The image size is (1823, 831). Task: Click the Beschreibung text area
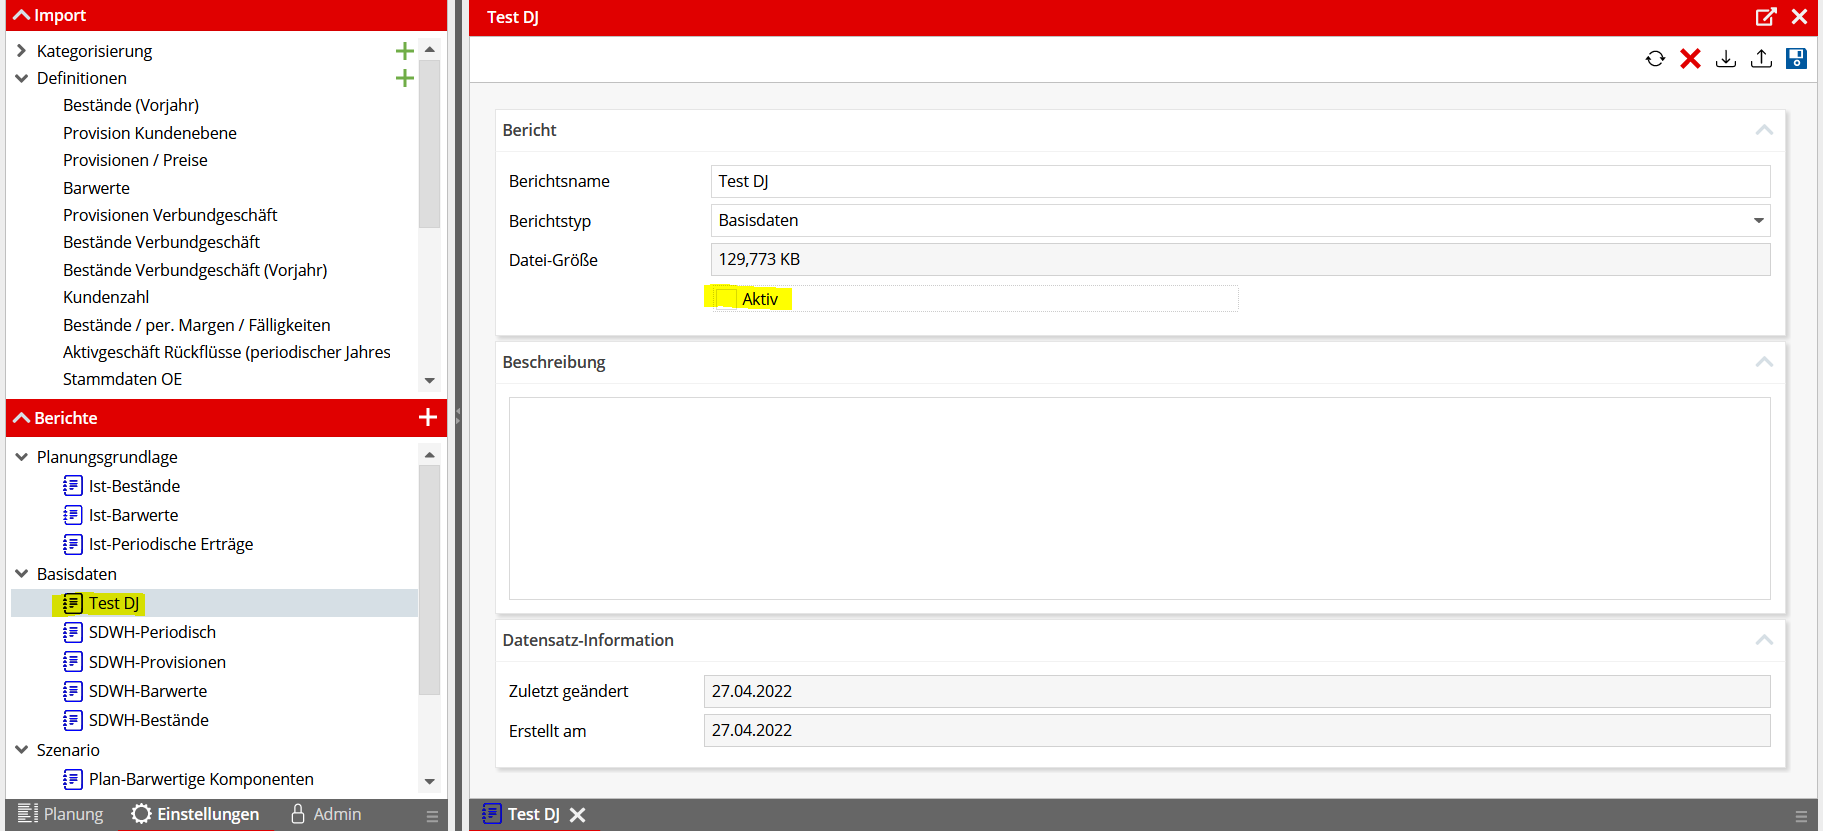tap(1139, 498)
